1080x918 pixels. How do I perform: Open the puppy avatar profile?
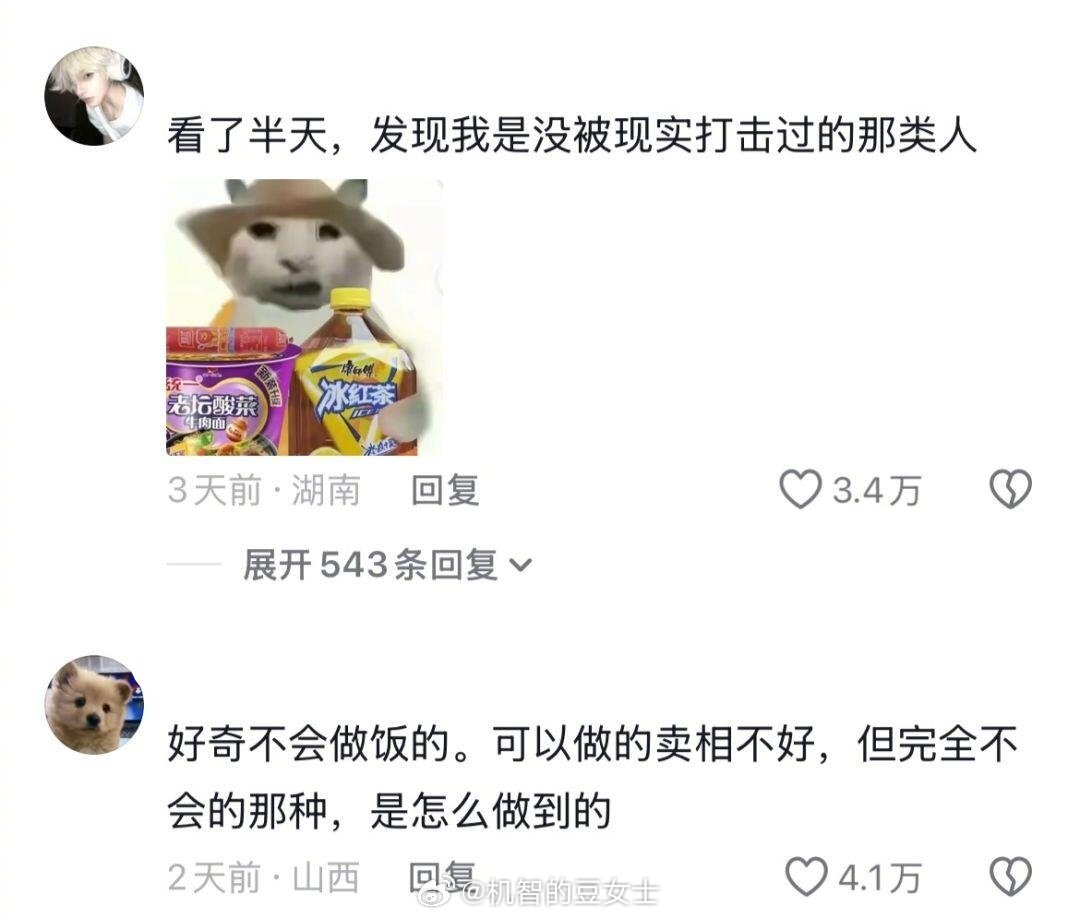[94, 705]
